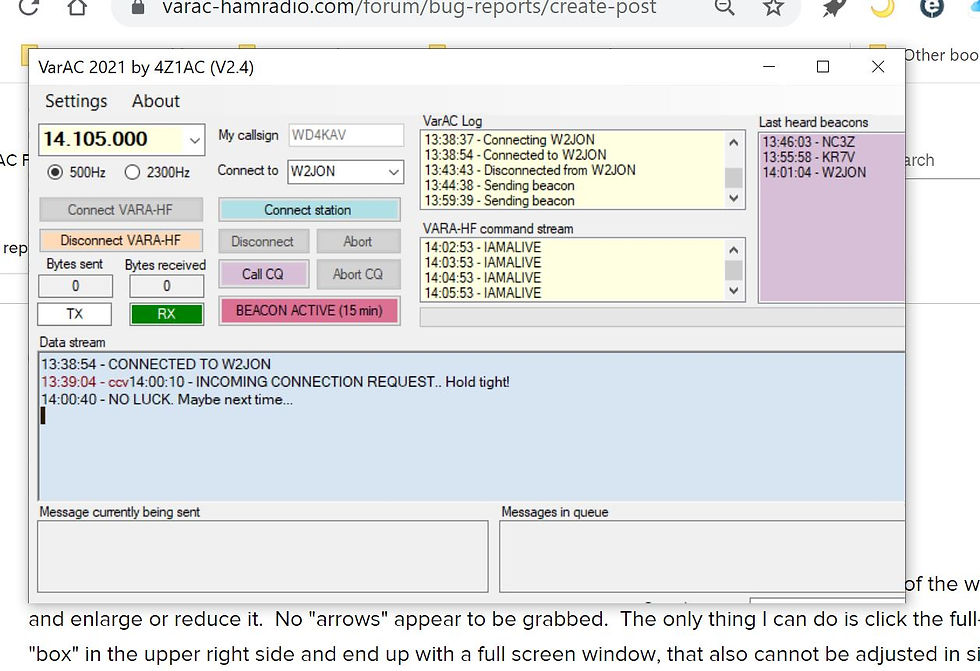Open the About menu in VarAC

click(156, 101)
